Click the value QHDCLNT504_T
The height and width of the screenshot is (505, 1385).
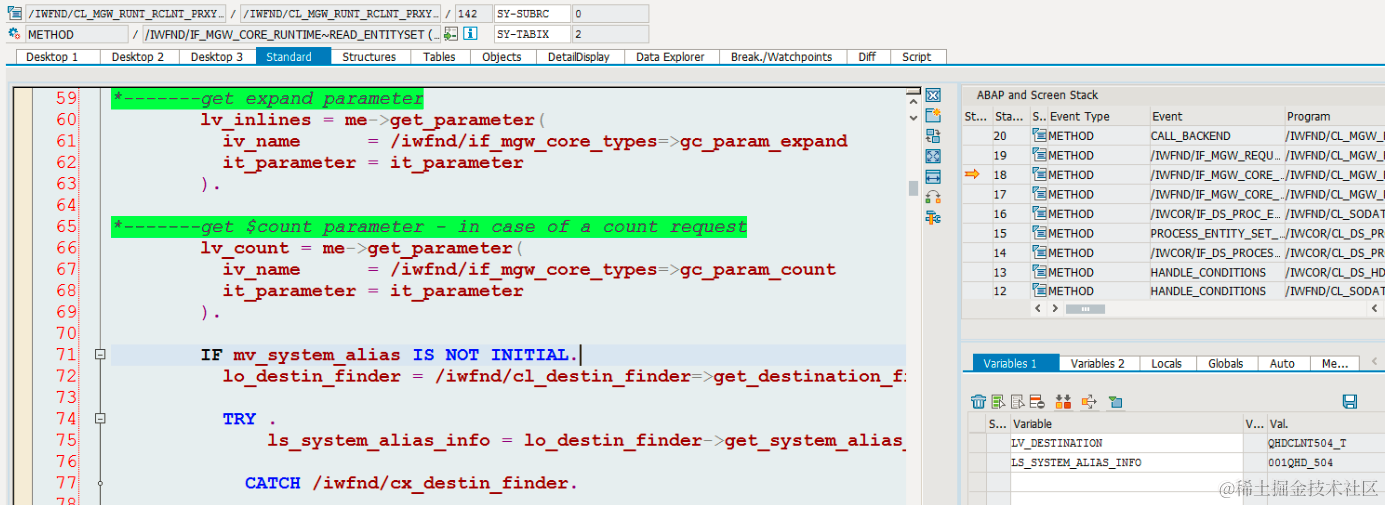point(1307,443)
